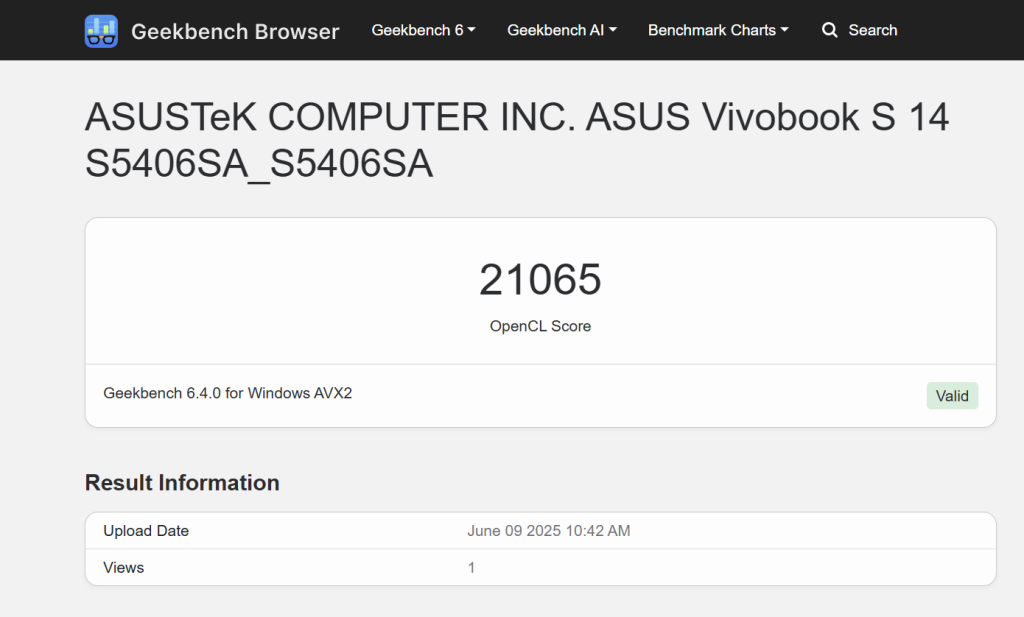Click the OpenCL Score label
This screenshot has height=617, width=1024.
click(540, 326)
